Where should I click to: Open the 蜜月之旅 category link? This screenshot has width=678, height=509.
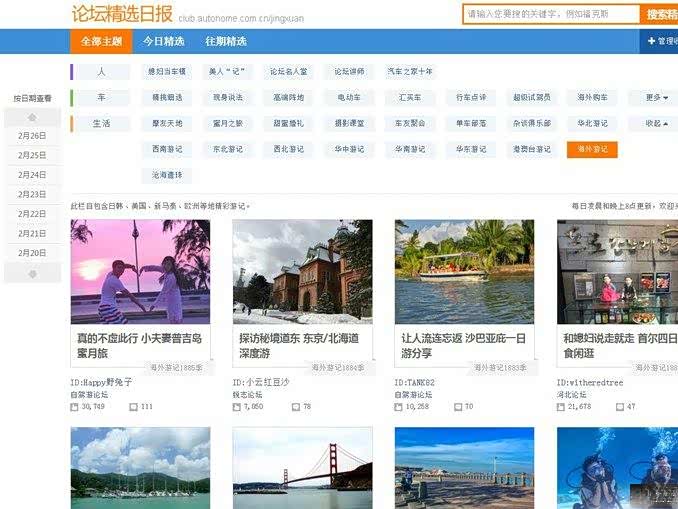(228, 124)
